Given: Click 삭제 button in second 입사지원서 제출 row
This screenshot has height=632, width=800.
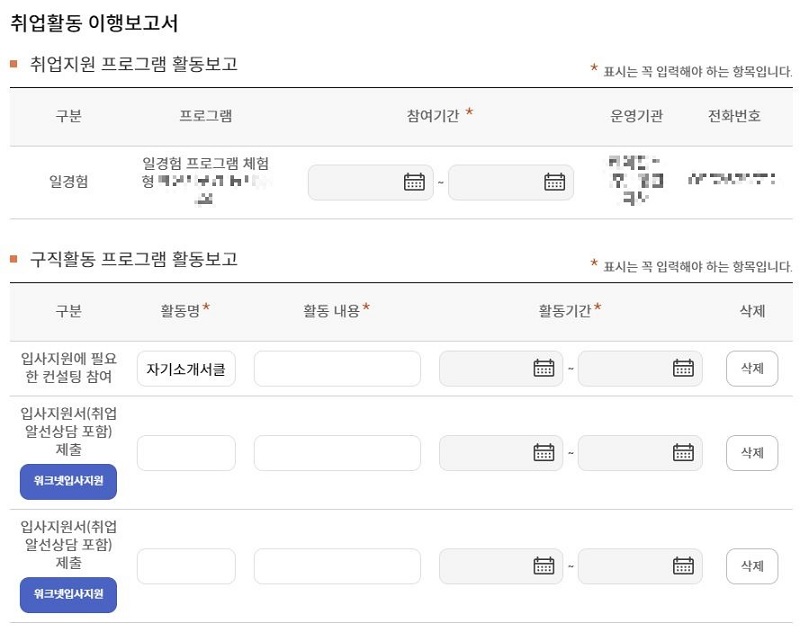Looking at the screenshot, I should (752, 566).
